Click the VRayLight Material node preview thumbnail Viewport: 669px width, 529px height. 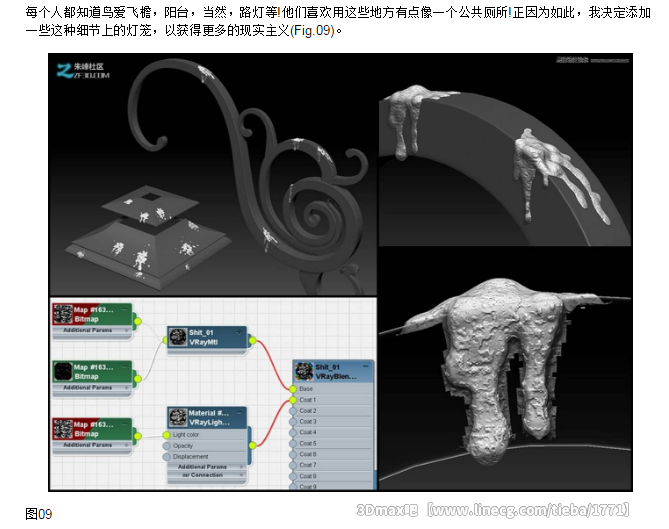(x=177, y=417)
